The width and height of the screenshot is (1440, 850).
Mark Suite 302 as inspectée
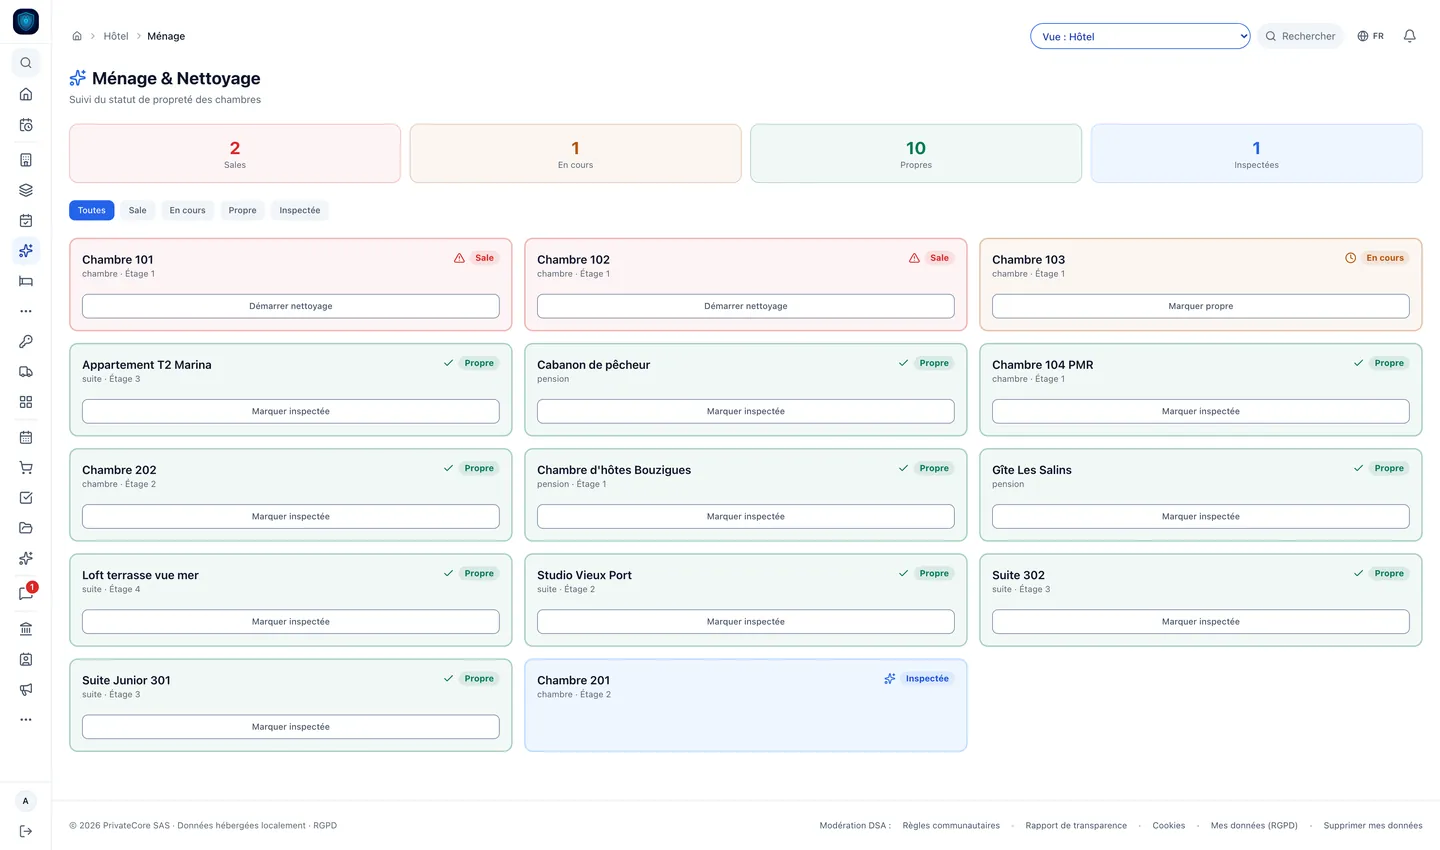(x=1201, y=621)
